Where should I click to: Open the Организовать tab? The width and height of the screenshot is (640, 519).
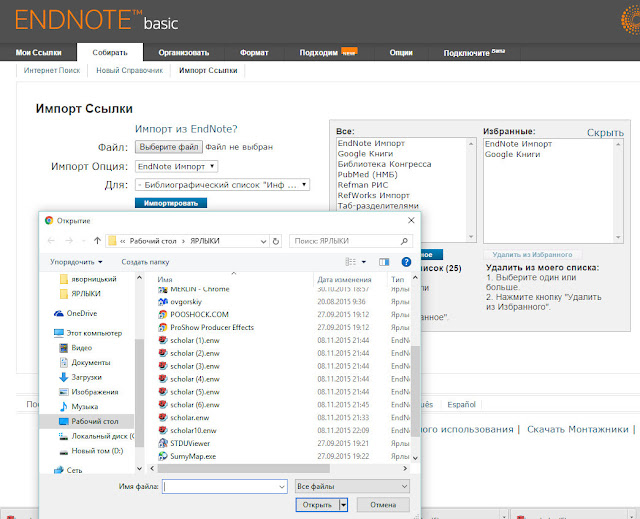pos(184,53)
